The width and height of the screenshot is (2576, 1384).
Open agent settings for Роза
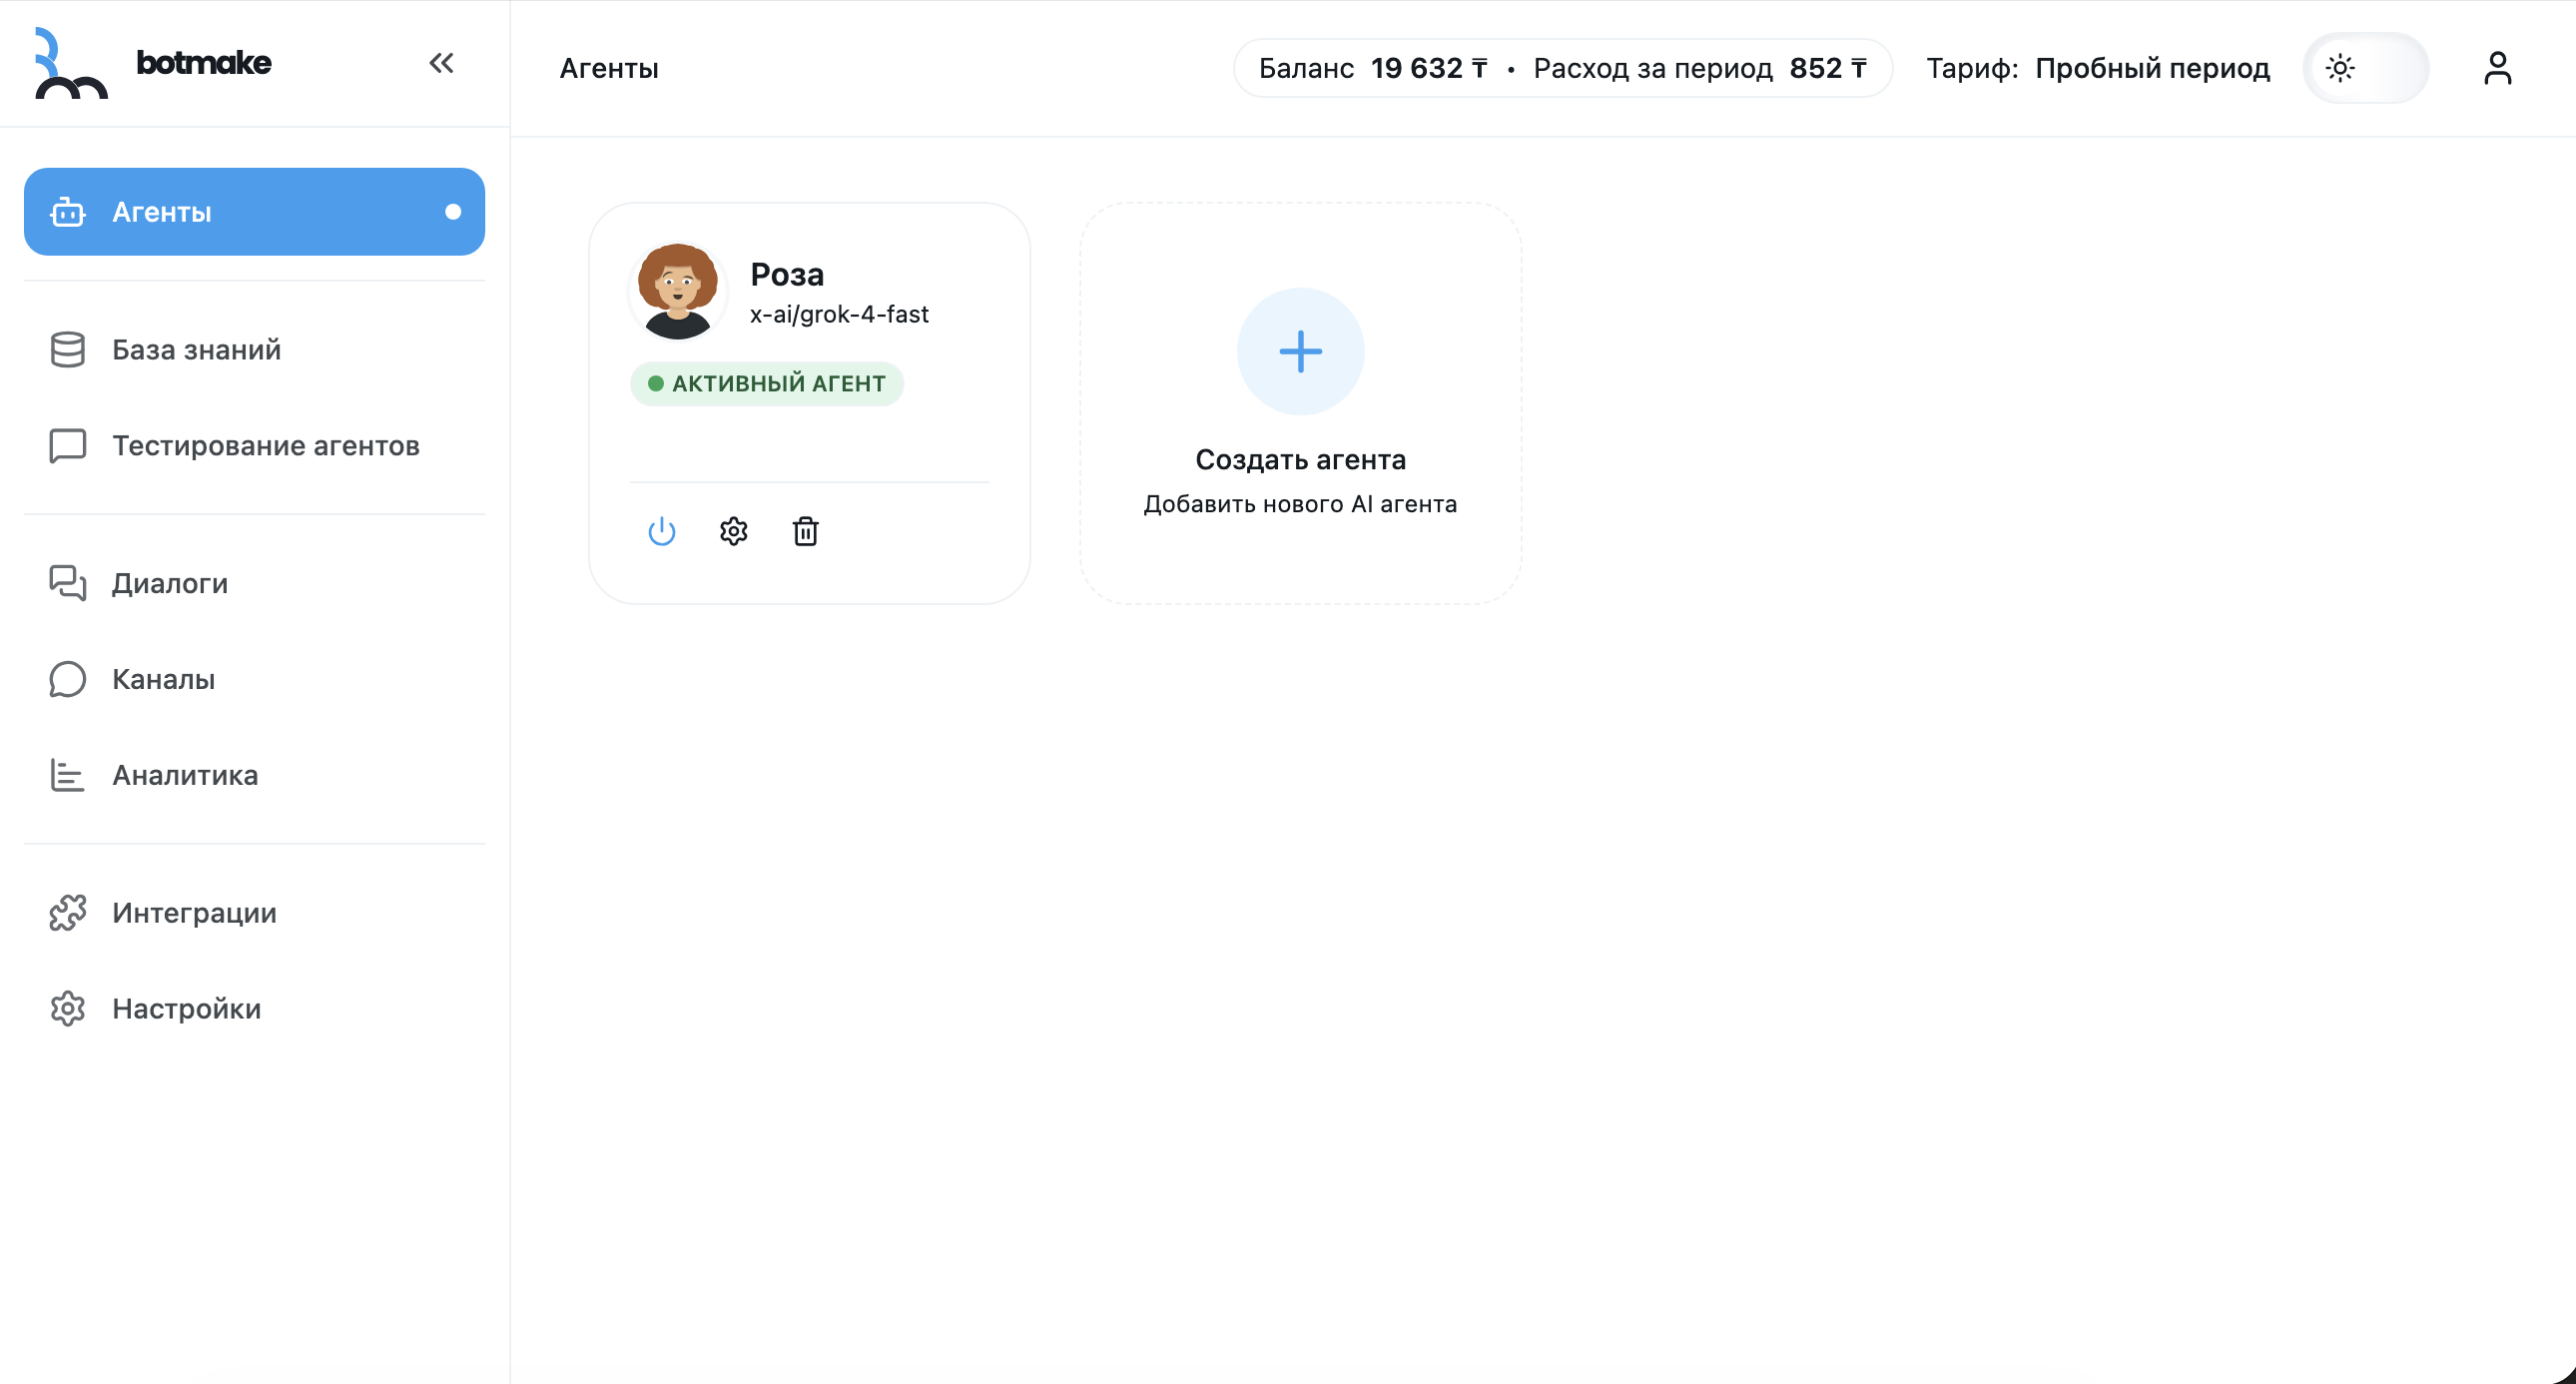[733, 530]
